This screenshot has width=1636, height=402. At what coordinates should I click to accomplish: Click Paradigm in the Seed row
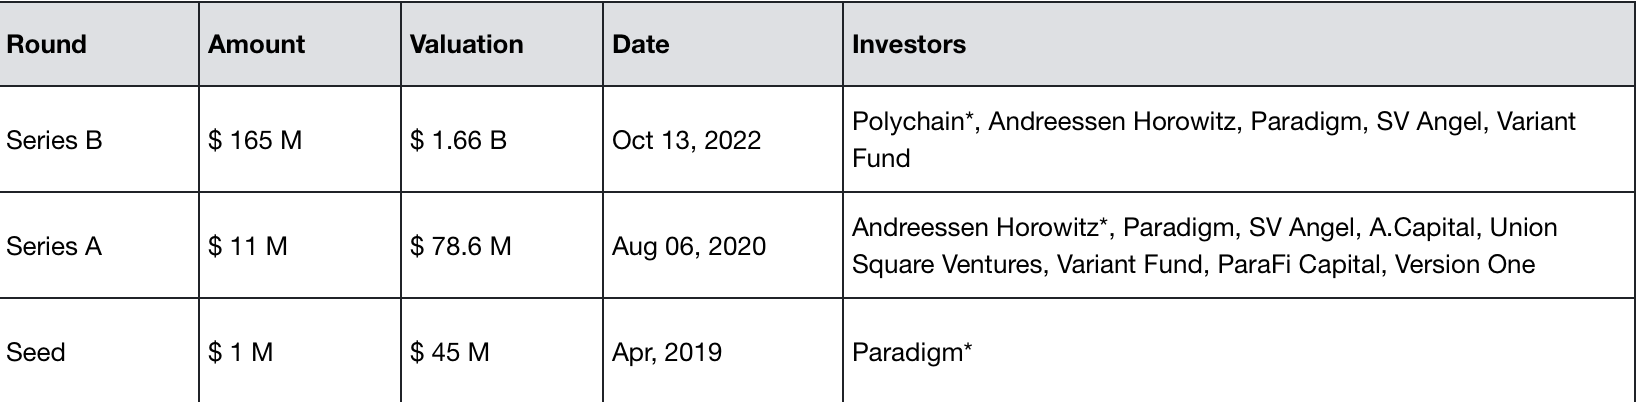908,352
